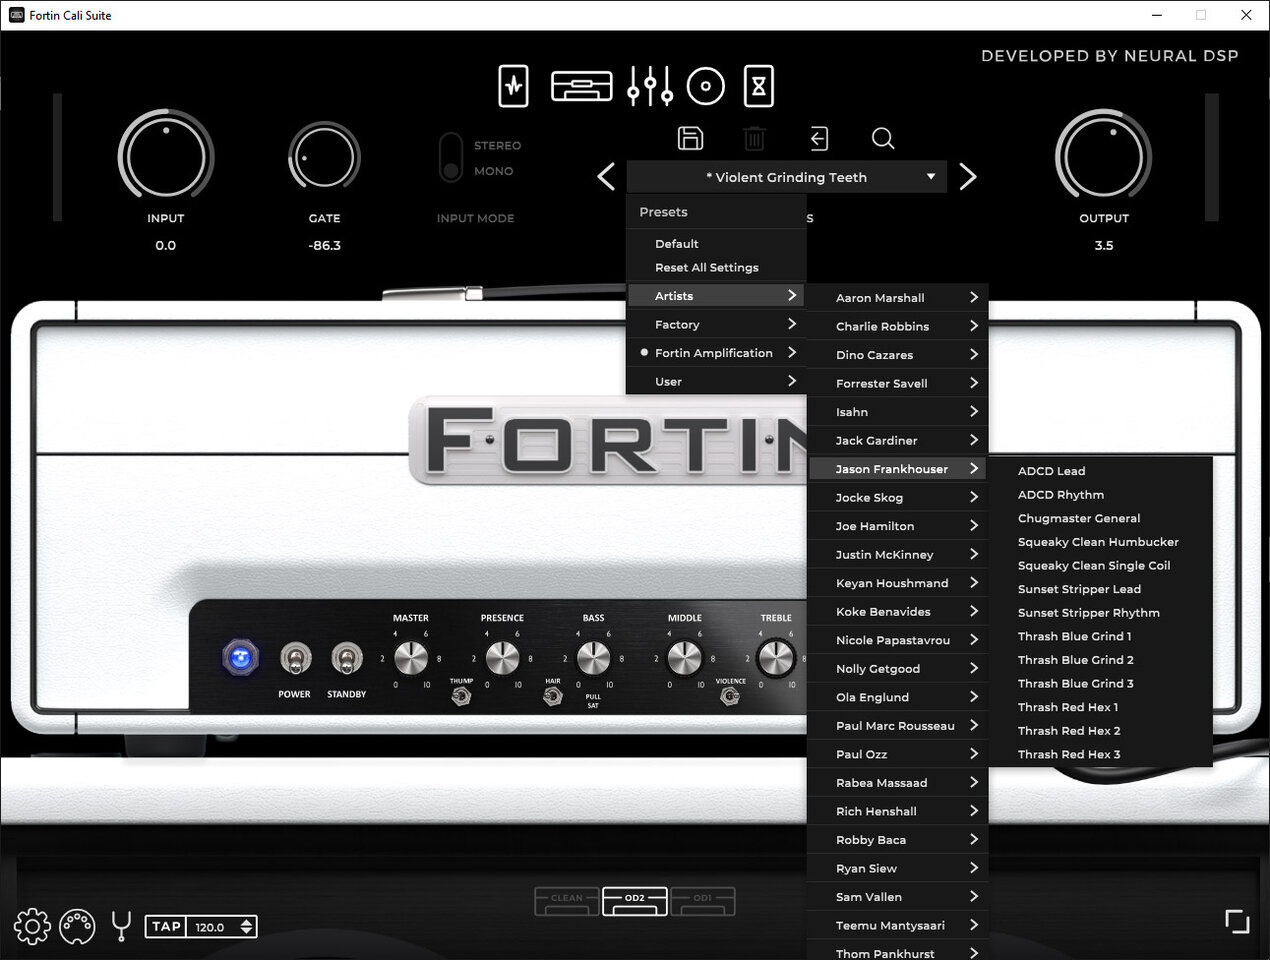The height and width of the screenshot is (960, 1270).
Task: Open the cab speaker section icon
Action: click(x=705, y=86)
